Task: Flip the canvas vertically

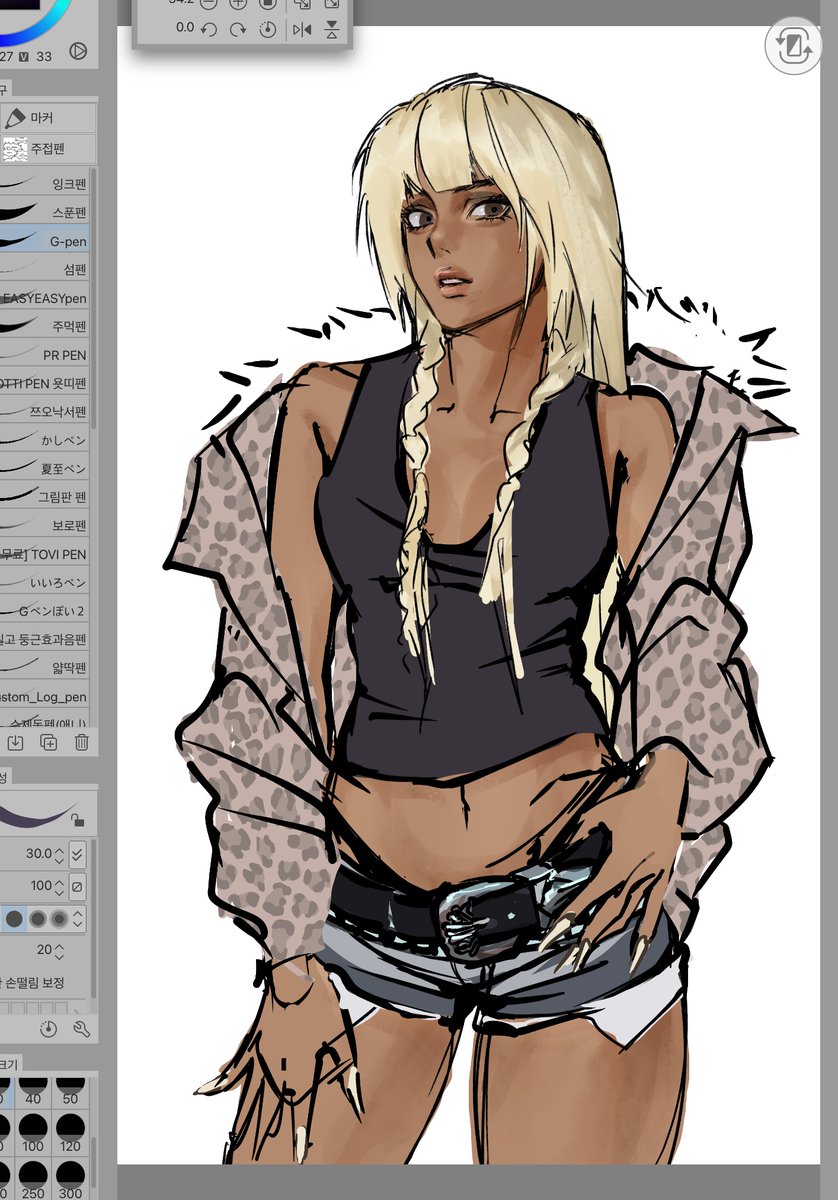Action: pos(331,29)
